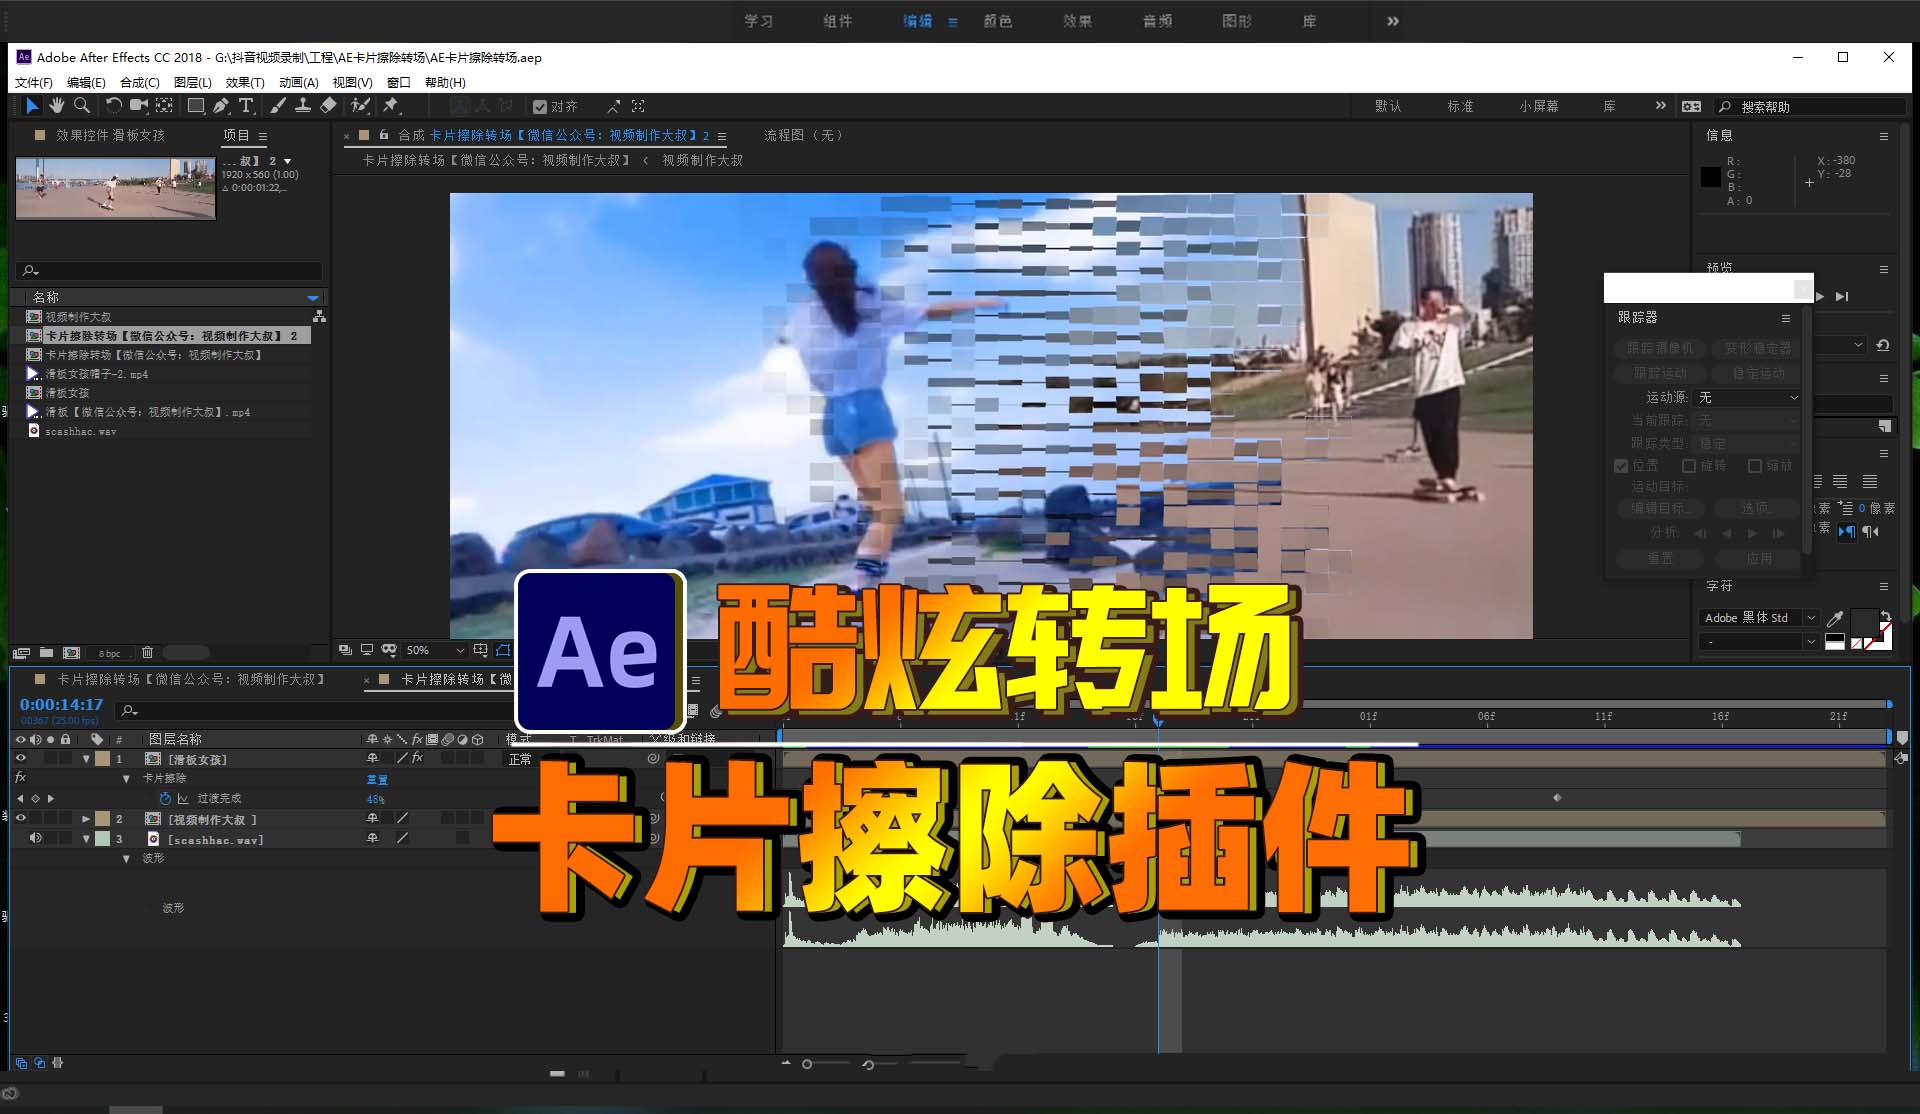Switch to the 标准 workspace
This screenshot has height=1114, width=1920.
(x=1460, y=106)
